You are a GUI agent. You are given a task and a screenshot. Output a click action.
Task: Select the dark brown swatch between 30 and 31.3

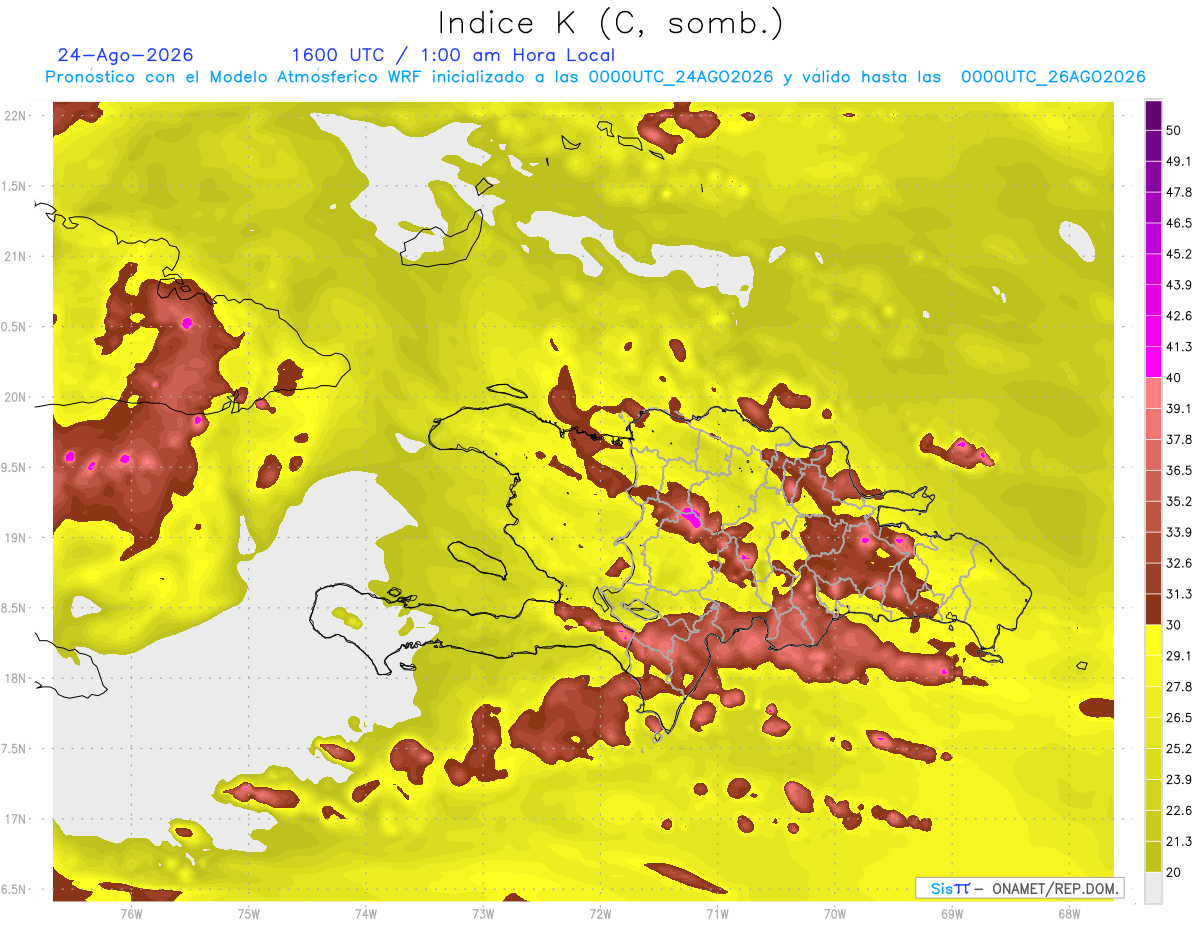[x=1153, y=609]
